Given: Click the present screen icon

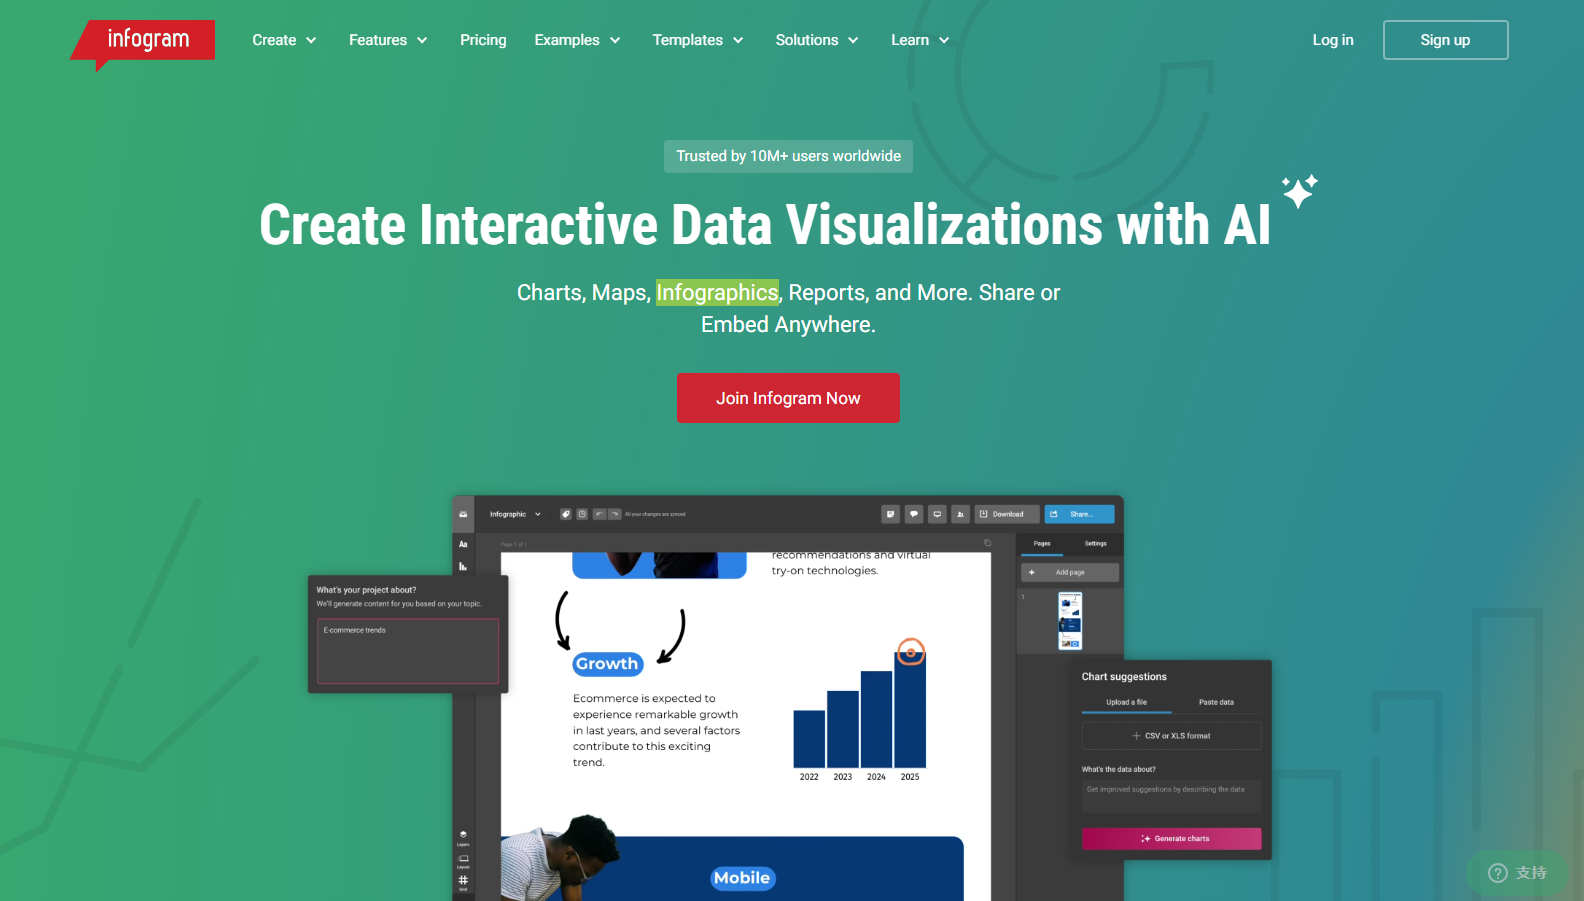Looking at the screenshot, I should [x=937, y=514].
